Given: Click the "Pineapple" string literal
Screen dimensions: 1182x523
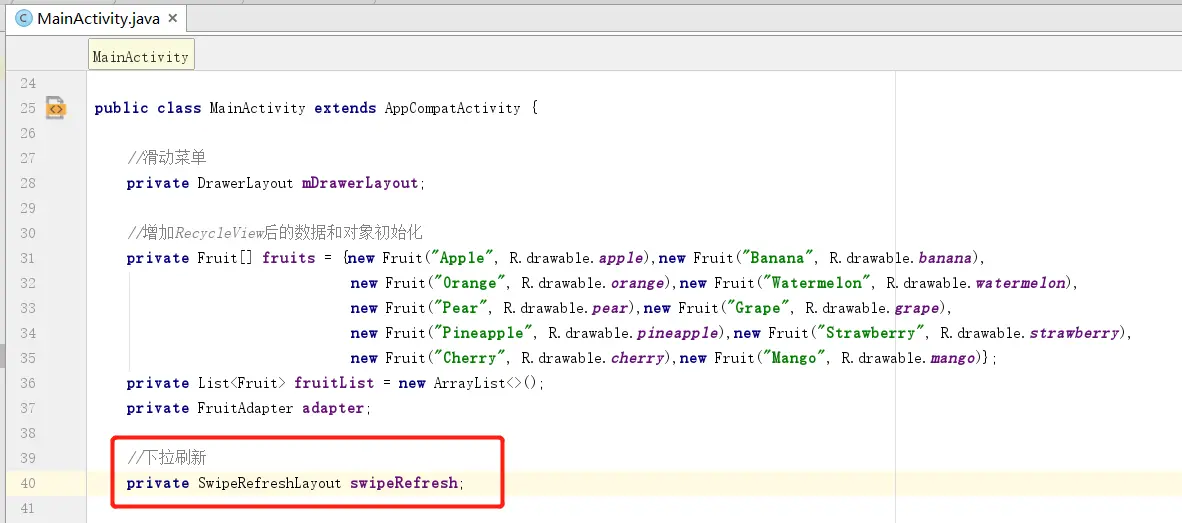Looking at the screenshot, I should coord(482,332).
